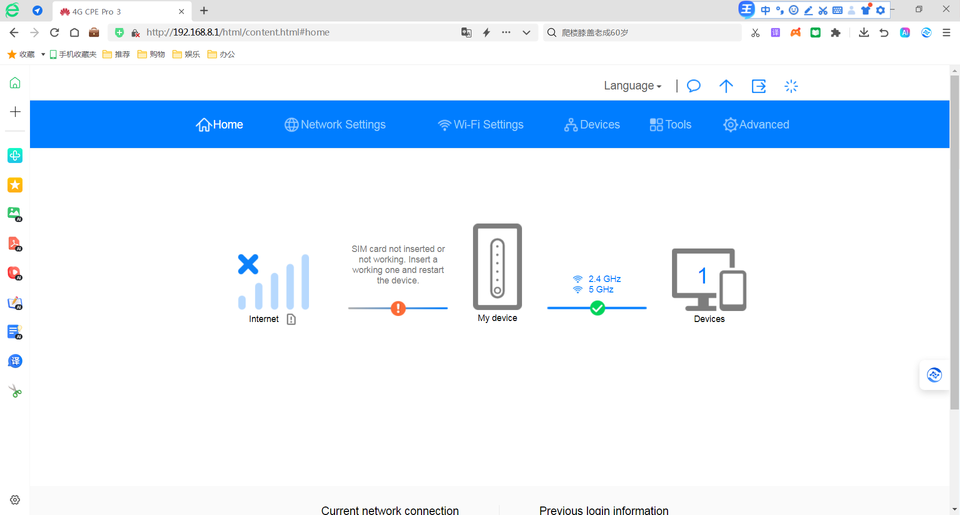Click the browser search box
Viewport: 960px width, 515px height.
[643, 32]
